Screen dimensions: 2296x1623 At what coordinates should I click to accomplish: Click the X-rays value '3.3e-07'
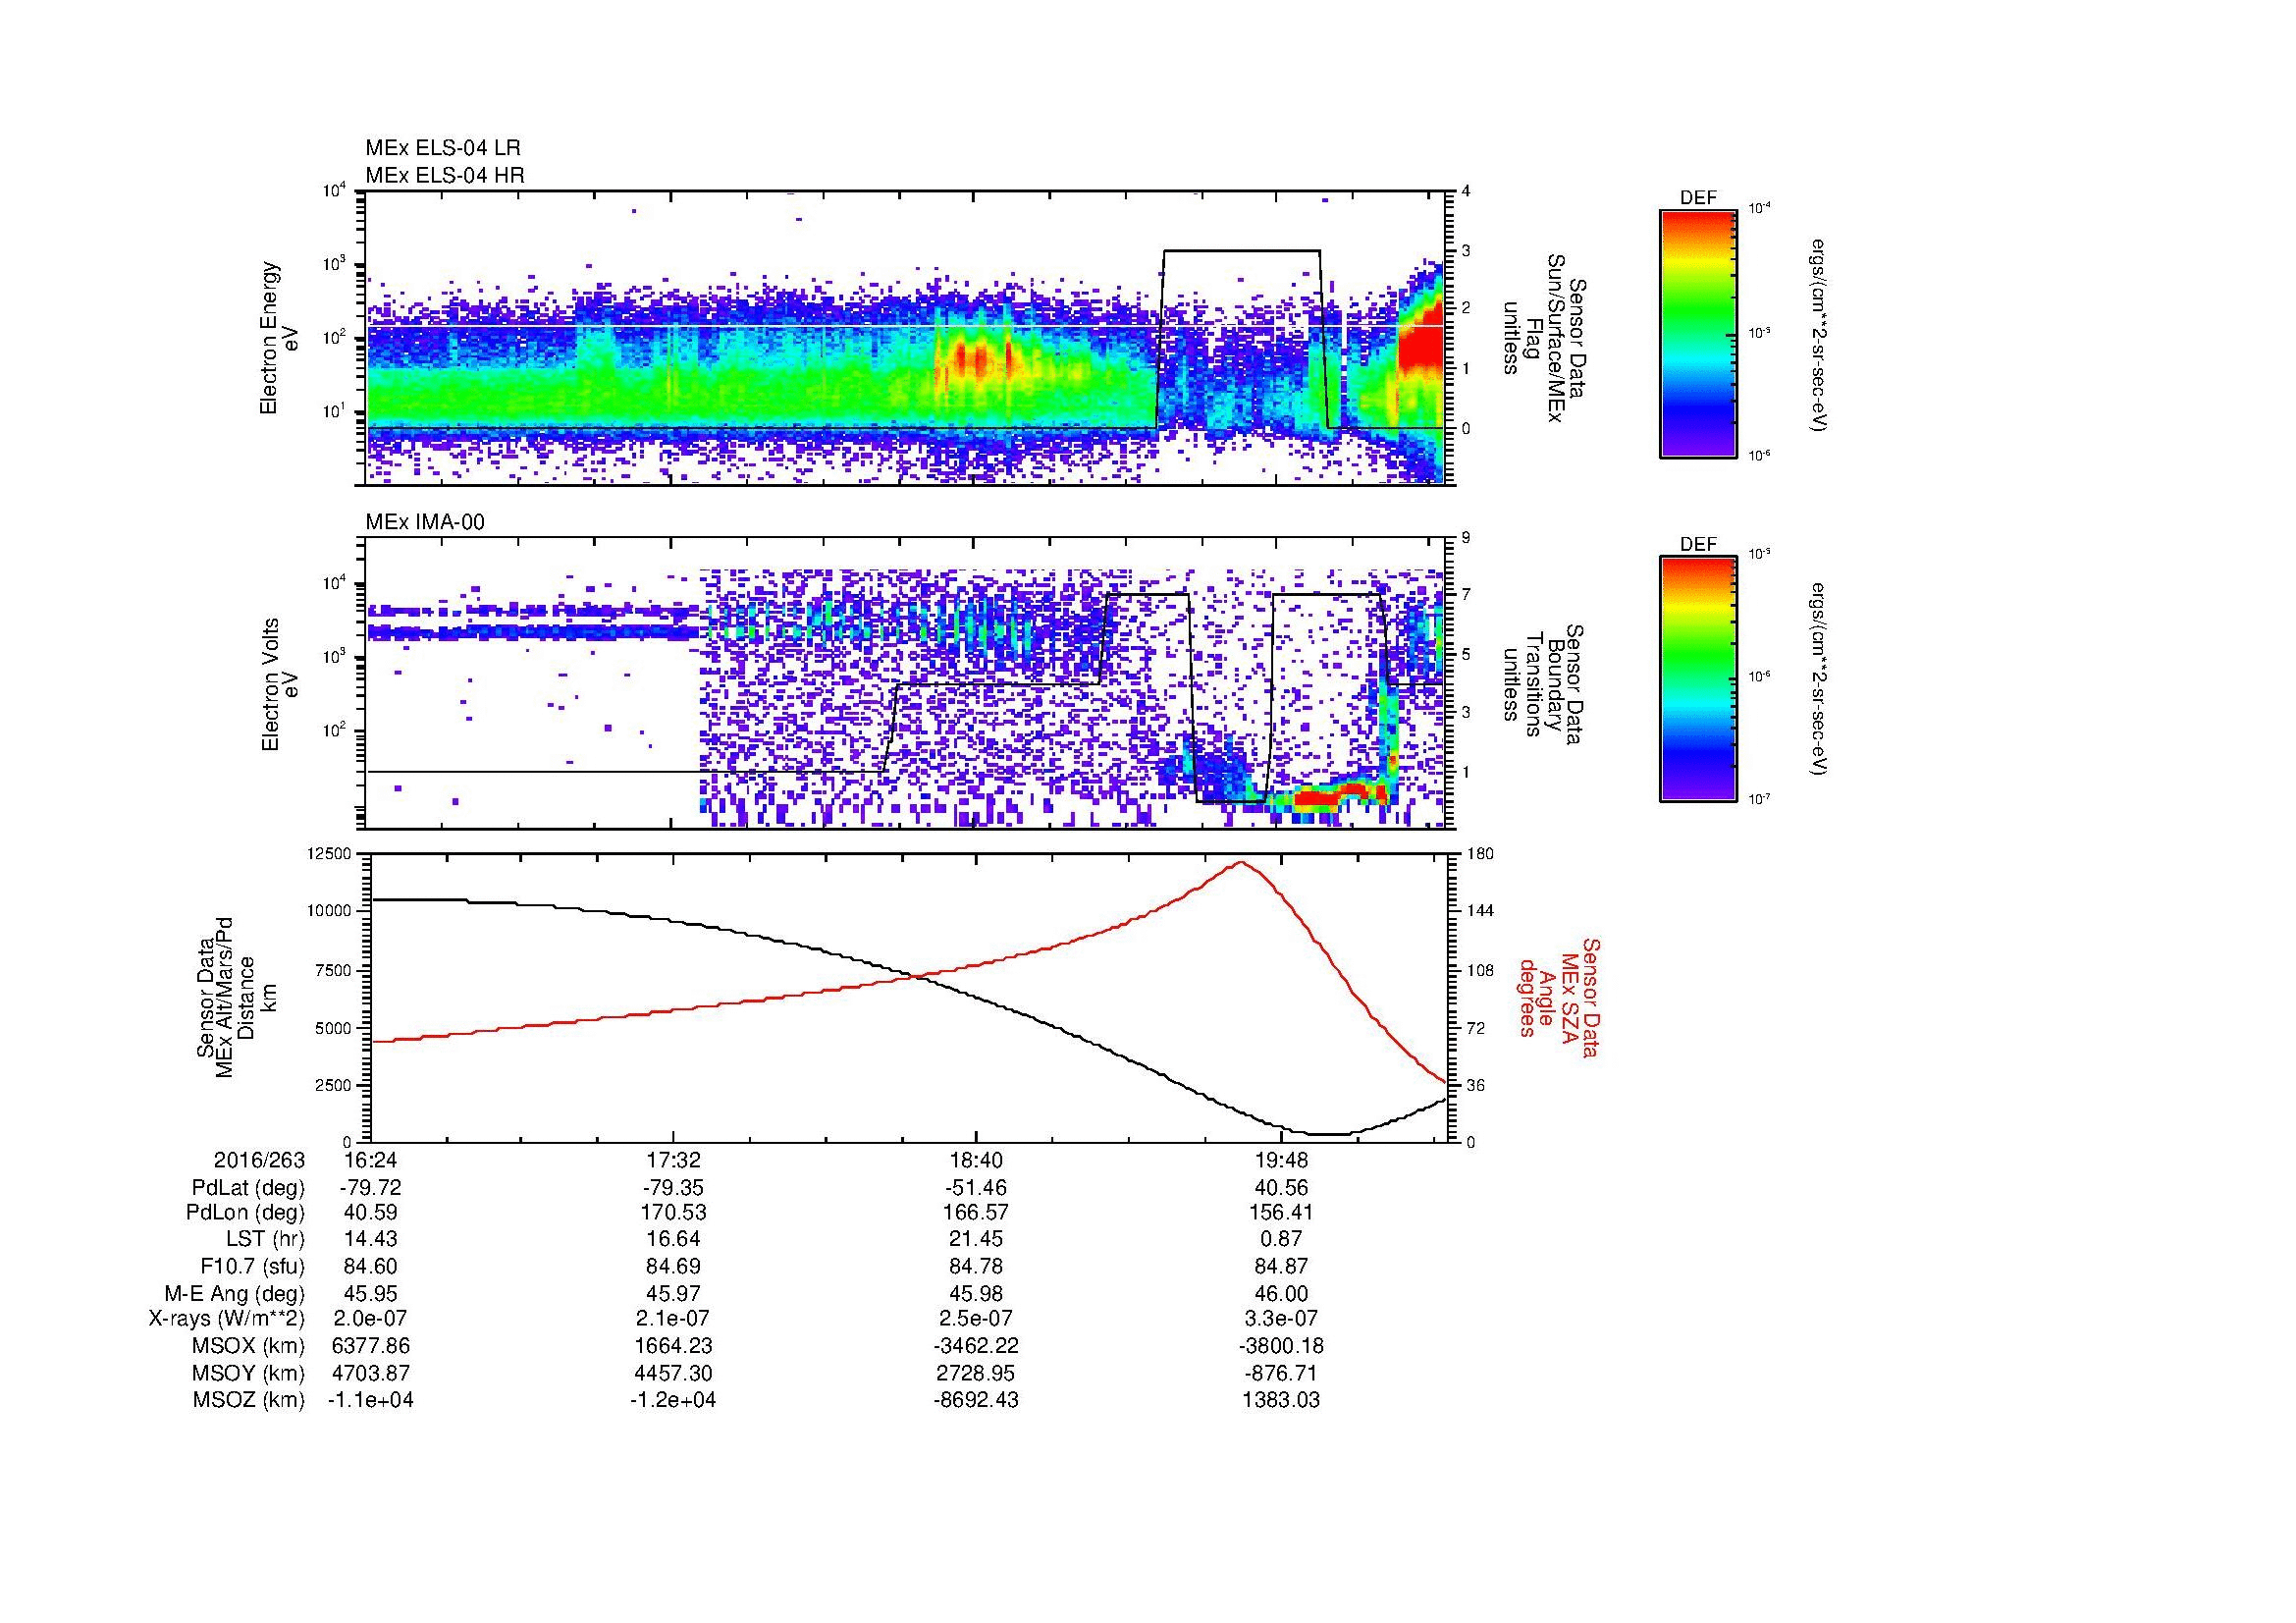point(1281,1319)
